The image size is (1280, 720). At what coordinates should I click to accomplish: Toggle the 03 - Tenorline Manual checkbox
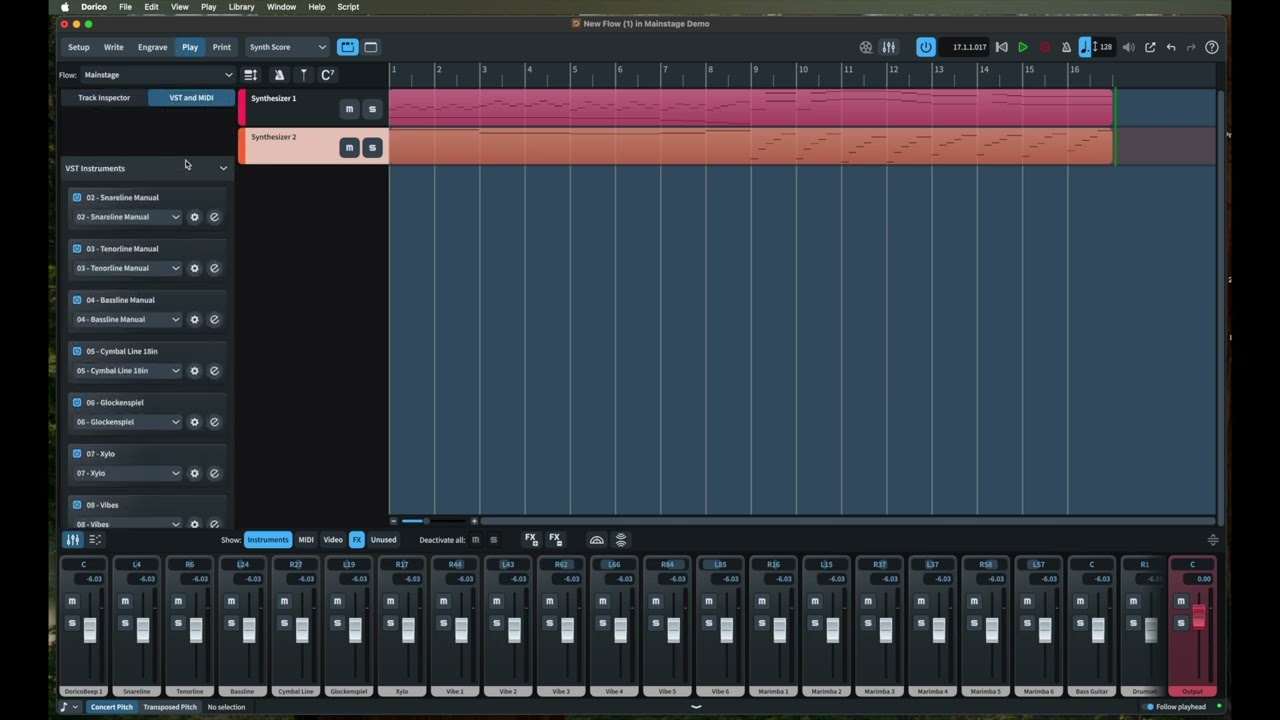coord(77,248)
